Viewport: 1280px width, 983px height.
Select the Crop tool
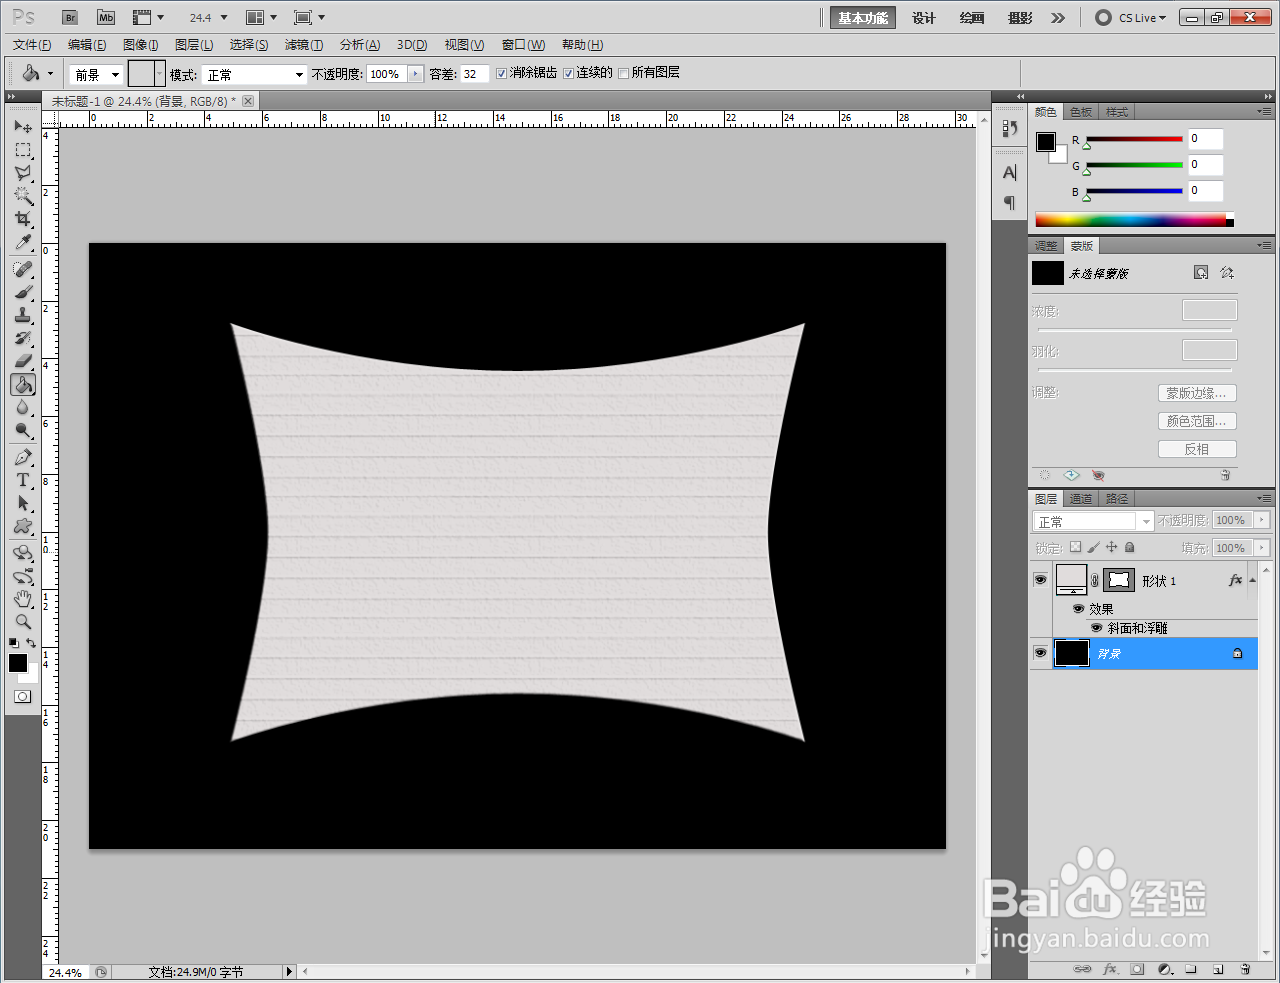click(x=23, y=219)
